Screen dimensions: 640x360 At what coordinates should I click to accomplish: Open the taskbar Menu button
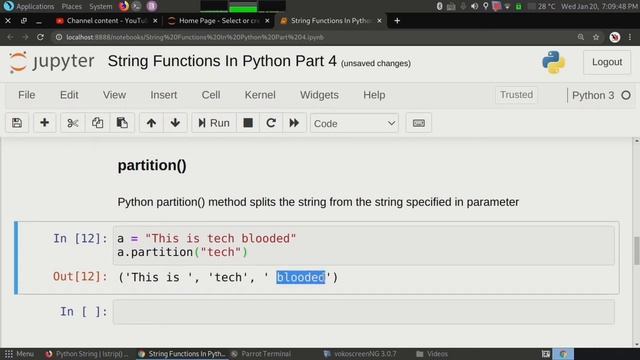[x=19, y=354]
